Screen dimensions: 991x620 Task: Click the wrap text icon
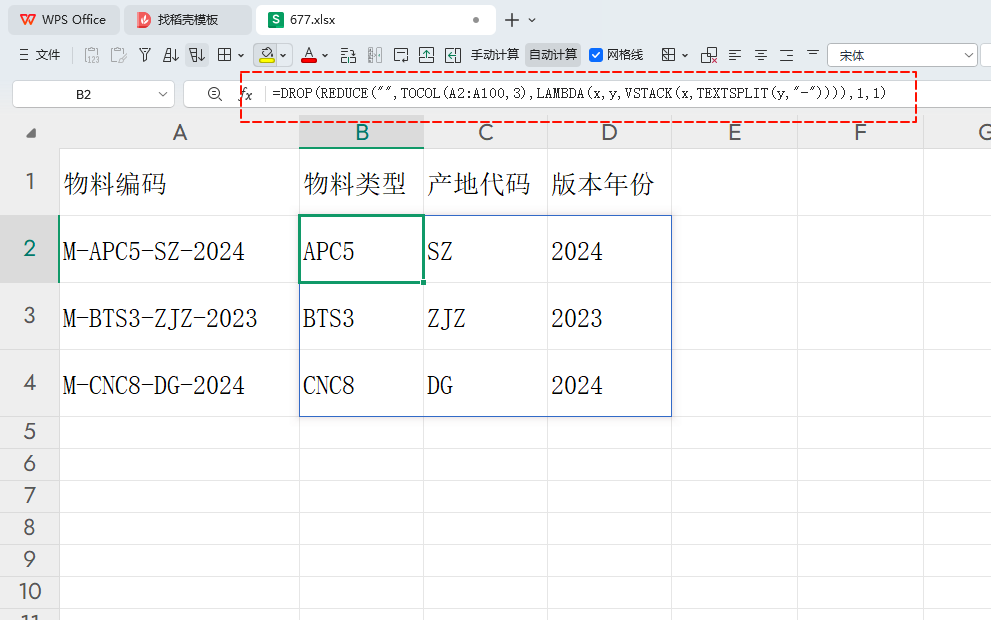click(401, 55)
